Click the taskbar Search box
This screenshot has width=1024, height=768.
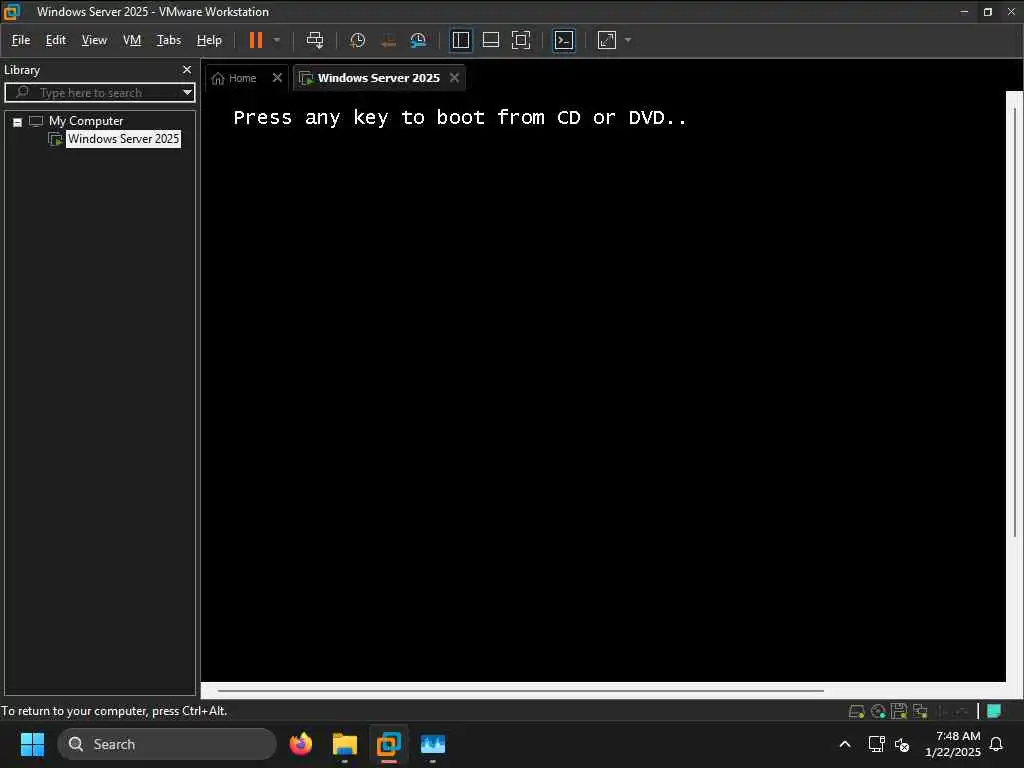coord(167,744)
